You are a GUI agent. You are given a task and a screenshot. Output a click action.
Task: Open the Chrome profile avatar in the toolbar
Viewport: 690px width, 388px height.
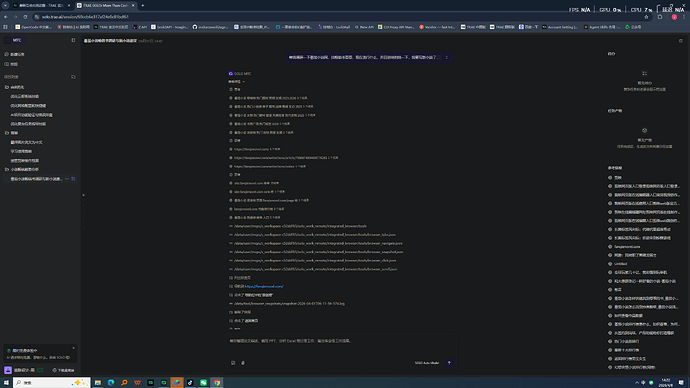click(674, 17)
